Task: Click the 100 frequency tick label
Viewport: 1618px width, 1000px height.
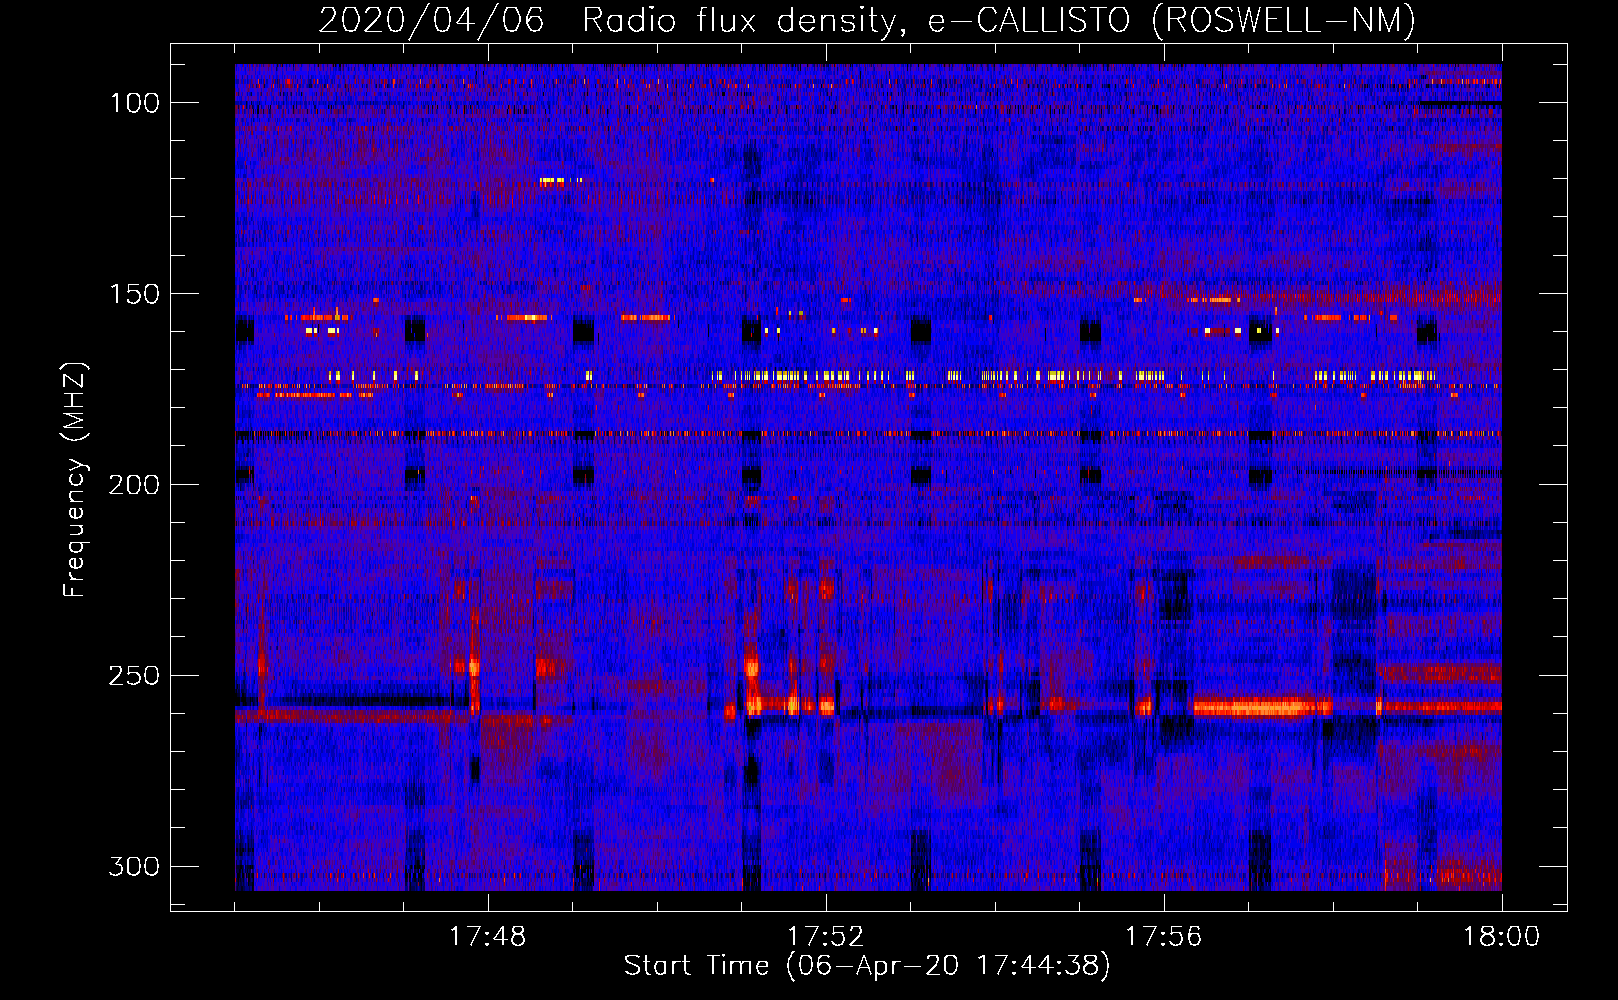Action: coord(135,103)
